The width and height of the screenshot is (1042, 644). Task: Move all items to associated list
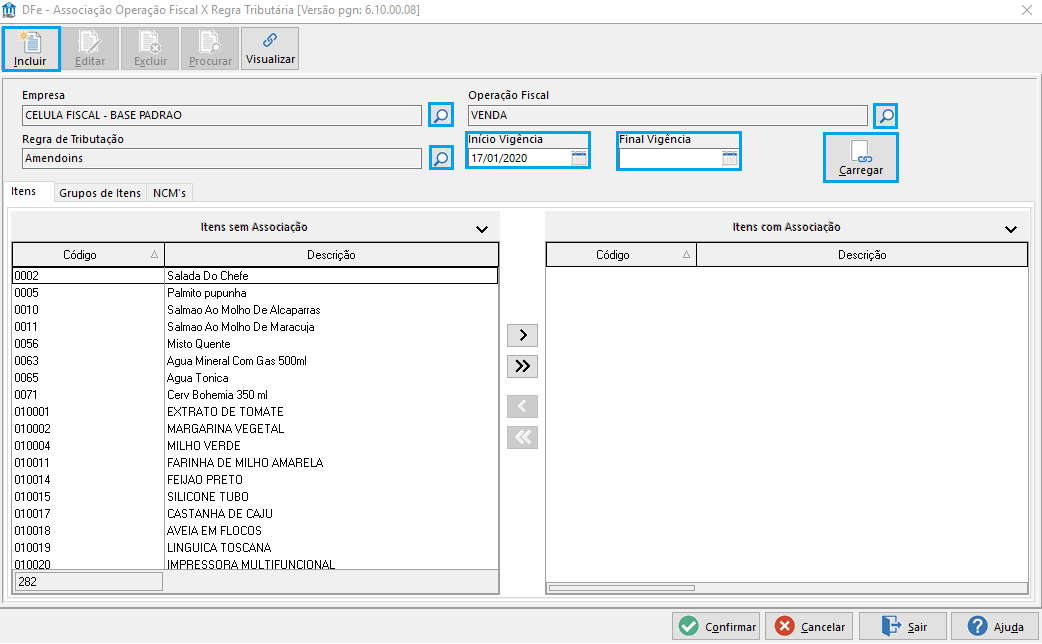(522, 366)
